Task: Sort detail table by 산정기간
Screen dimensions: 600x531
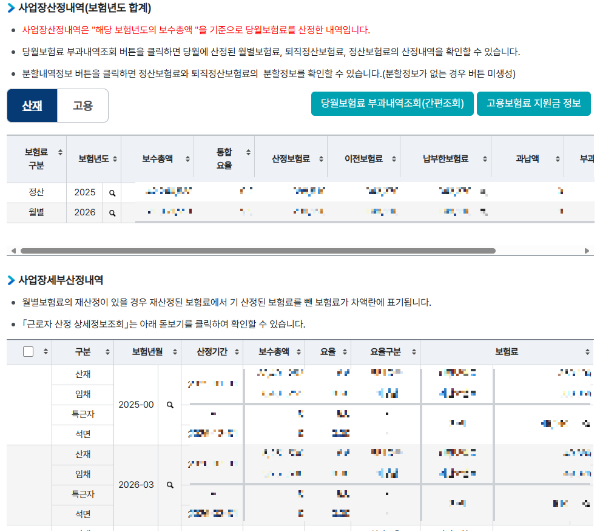Action: click(x=237, y=352)
